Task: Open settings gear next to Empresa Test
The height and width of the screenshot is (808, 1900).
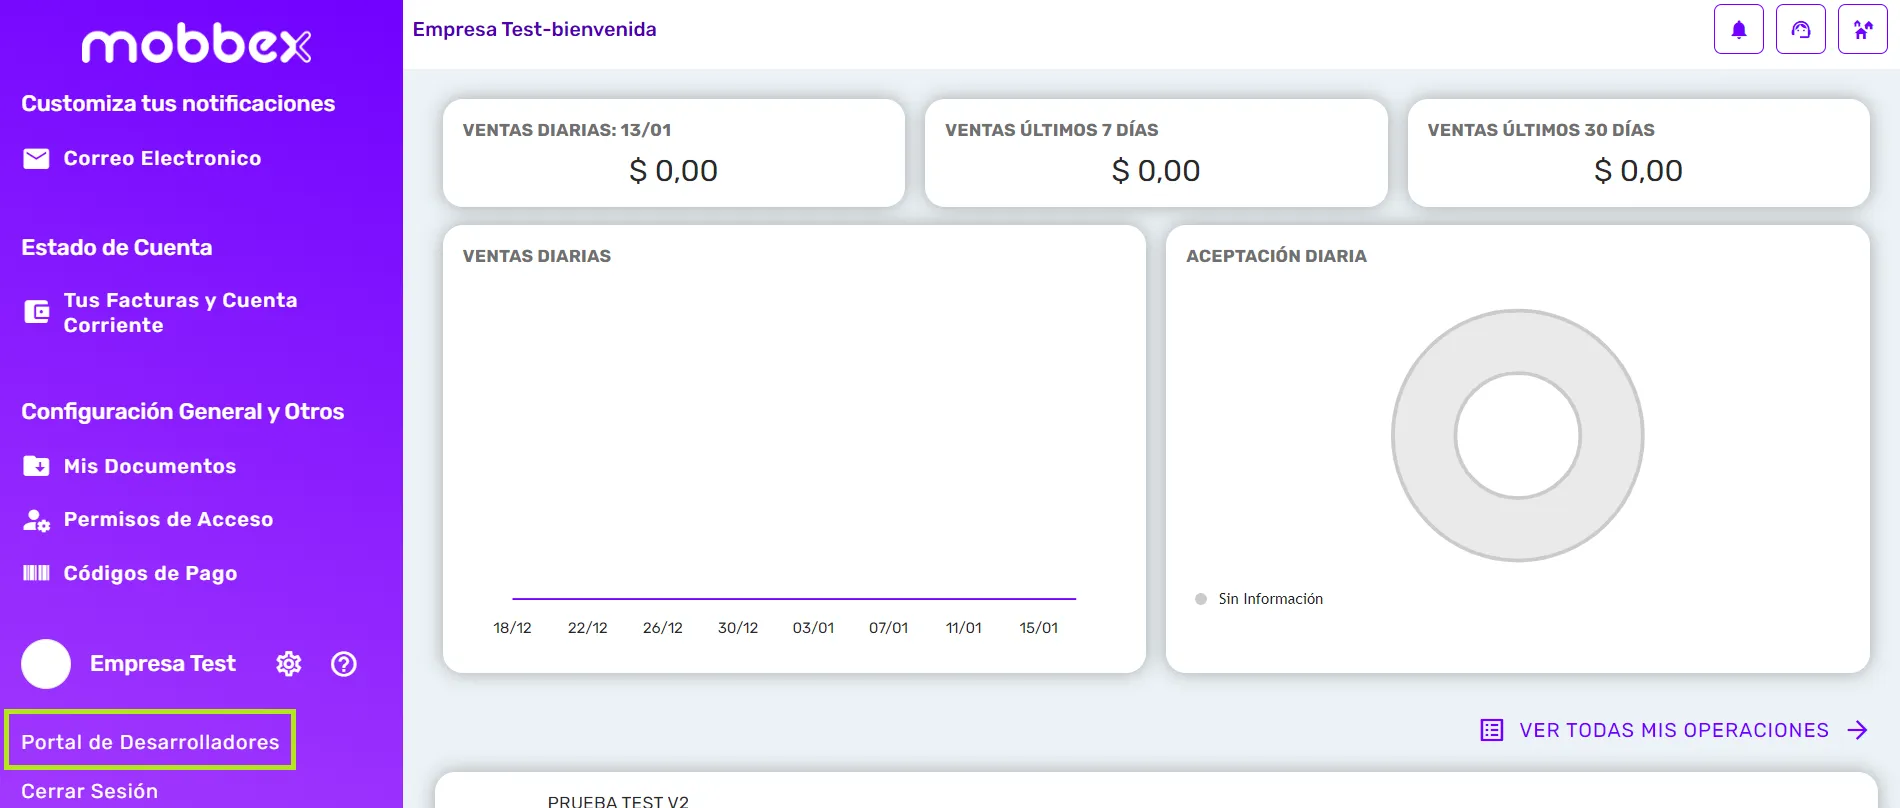Action: 289,664
